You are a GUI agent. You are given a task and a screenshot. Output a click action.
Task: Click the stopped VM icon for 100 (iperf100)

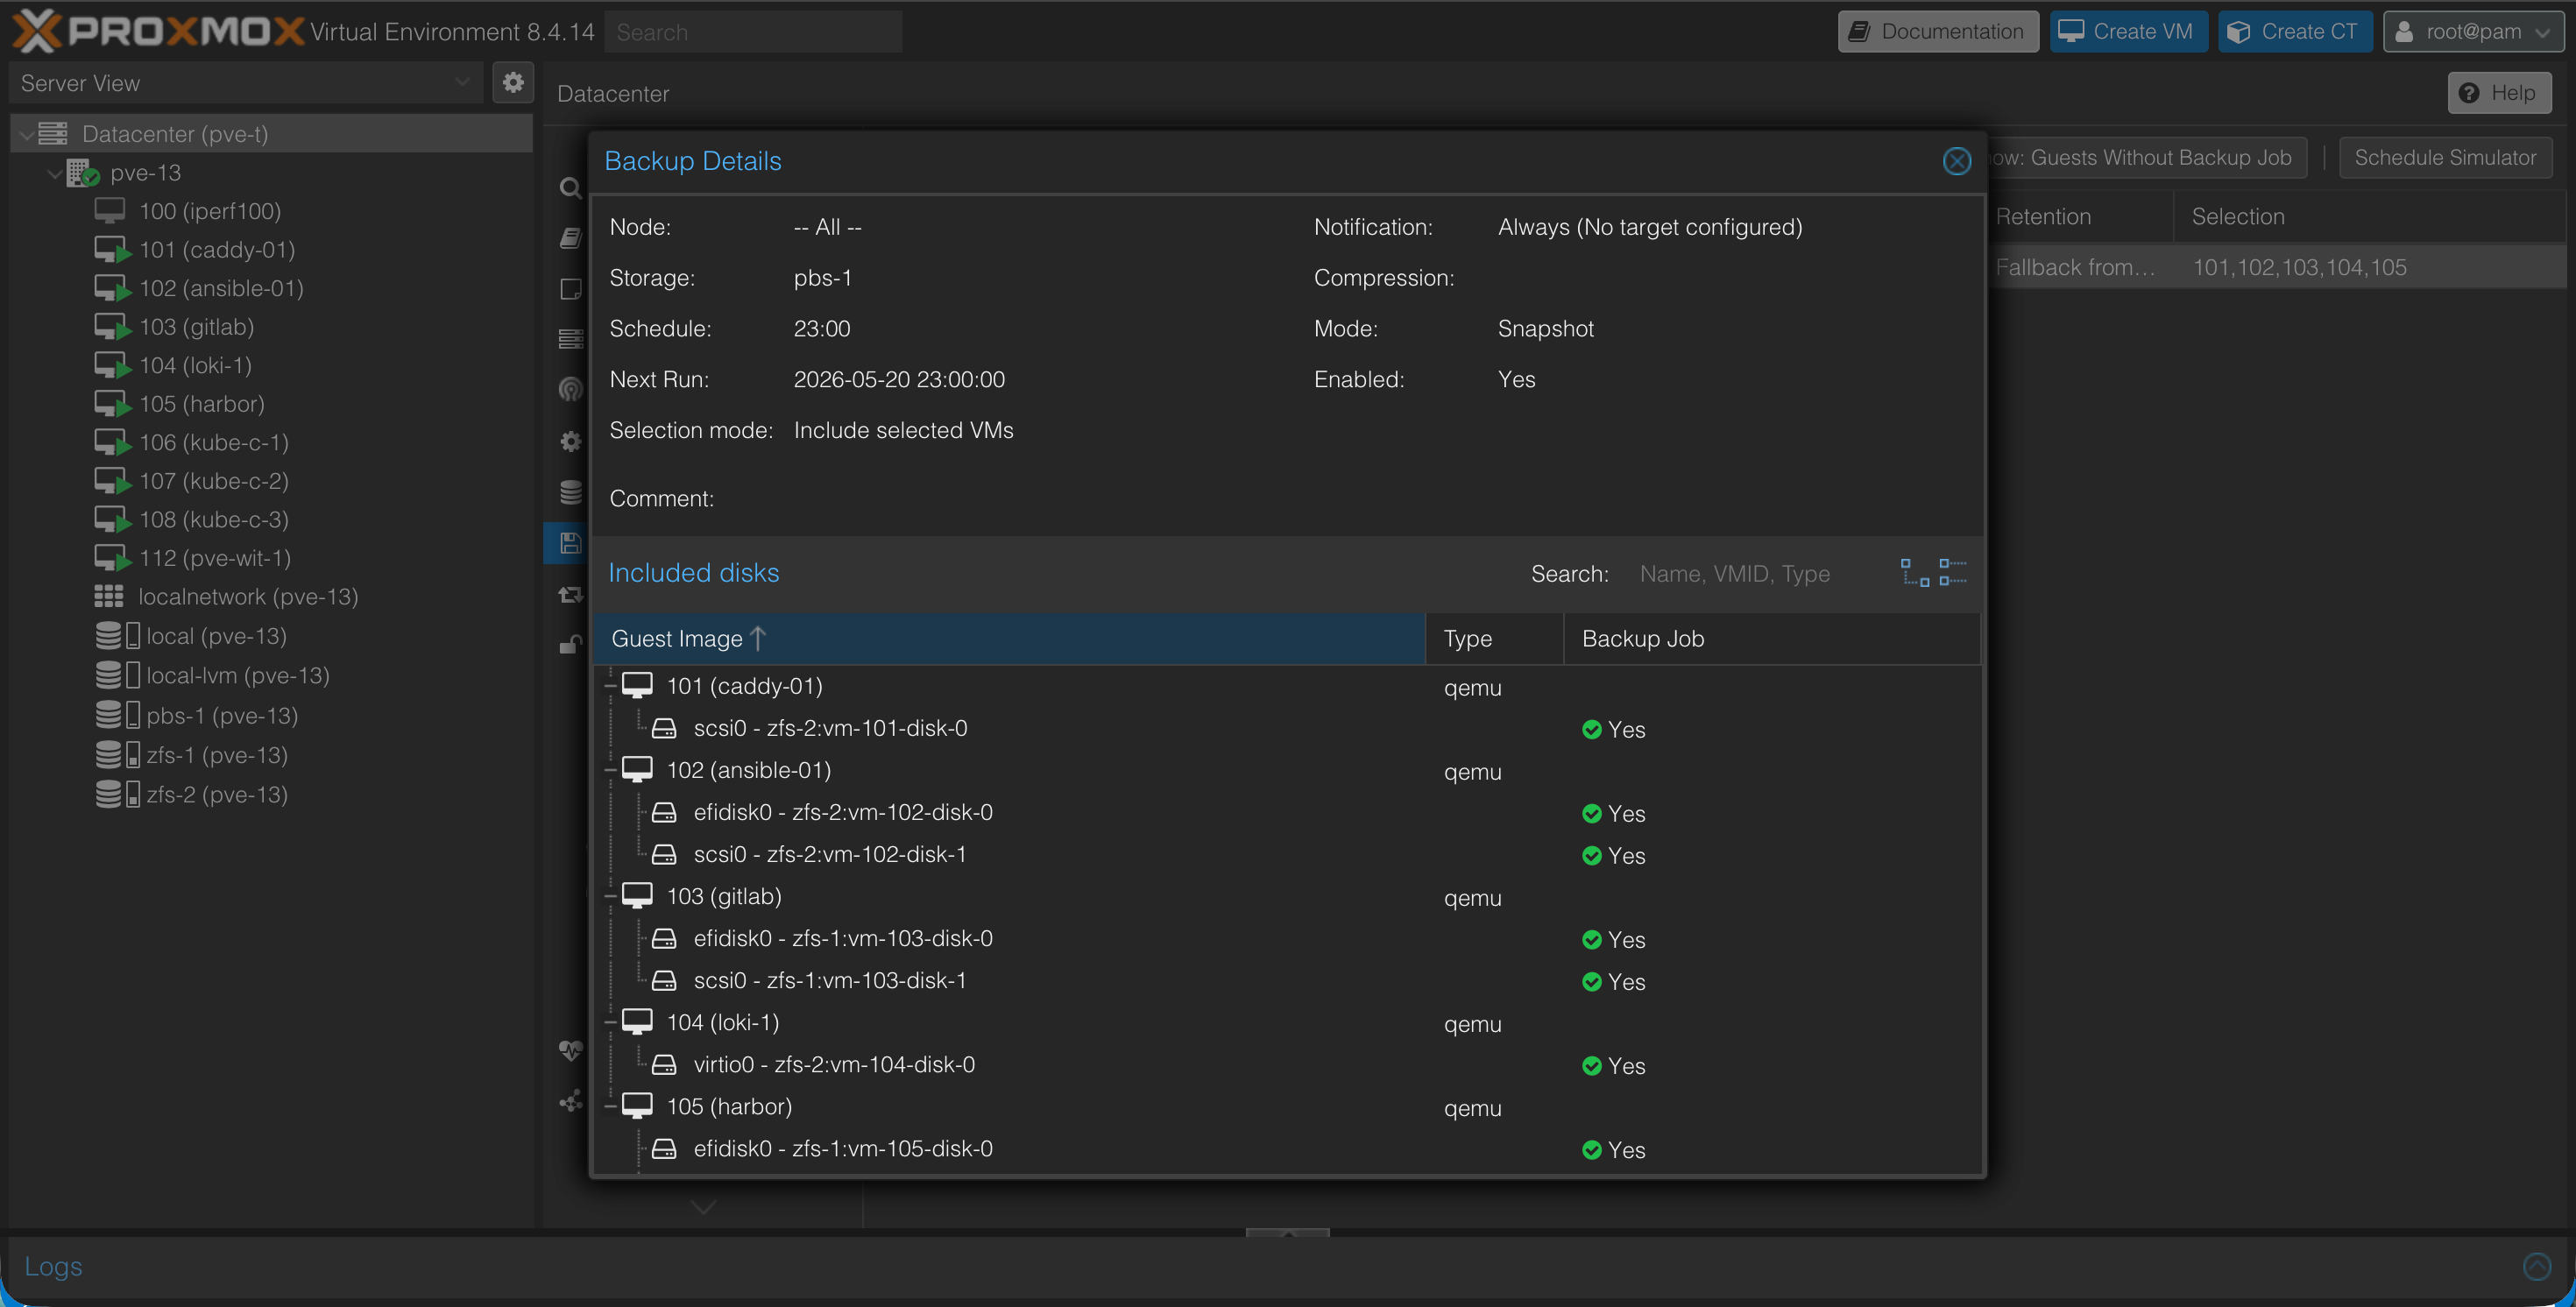[110, 210]
